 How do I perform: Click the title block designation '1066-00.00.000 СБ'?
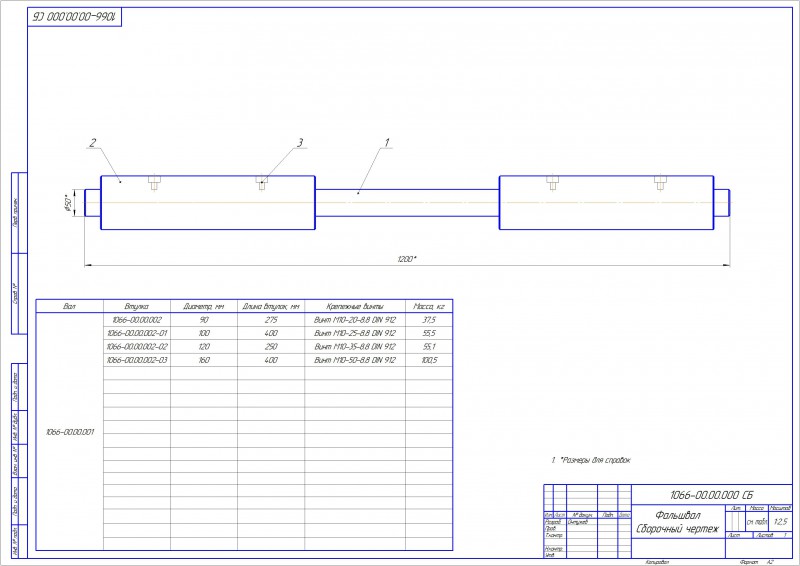(711, 495)
